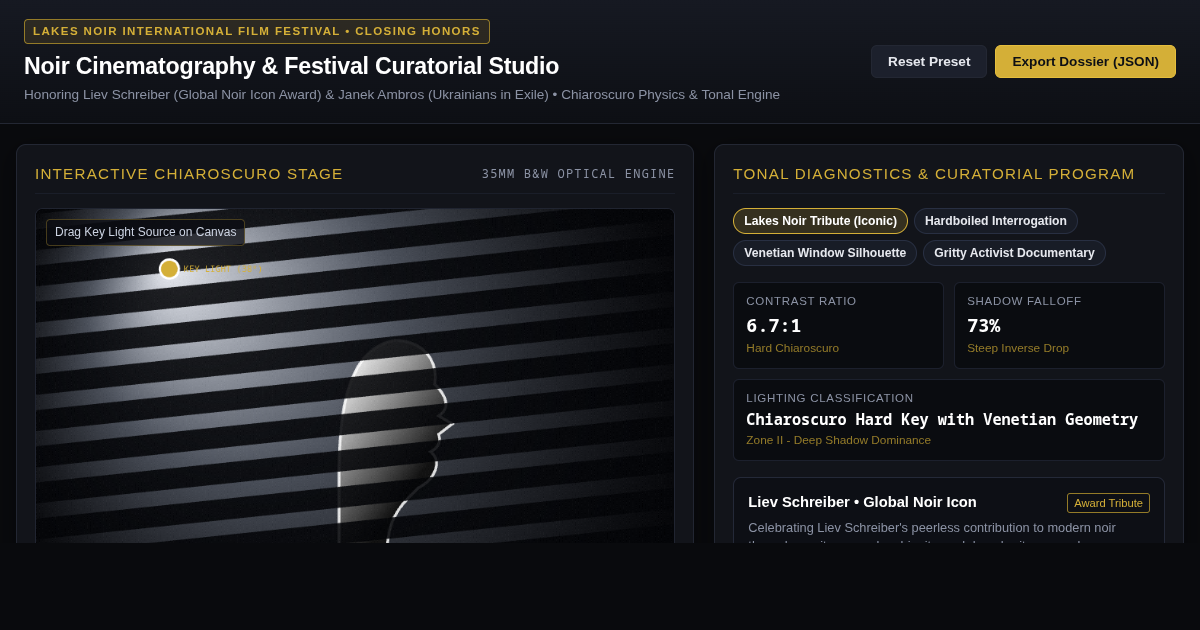Screen dimensions: 1200x630
Task: Click Chiaroscuro Hard Key with Venetian Geometry text
Action: pyautogui.click(x=942, y=419)
